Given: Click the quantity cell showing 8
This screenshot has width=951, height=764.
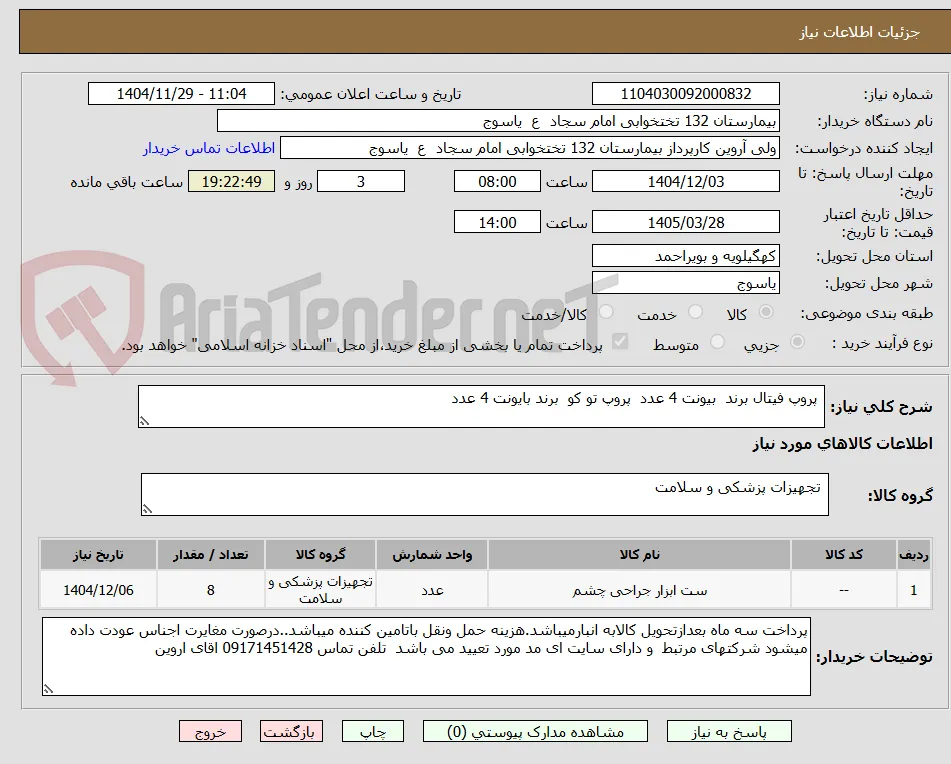Looking at the screenshot, I should click(x=210, y=590).
